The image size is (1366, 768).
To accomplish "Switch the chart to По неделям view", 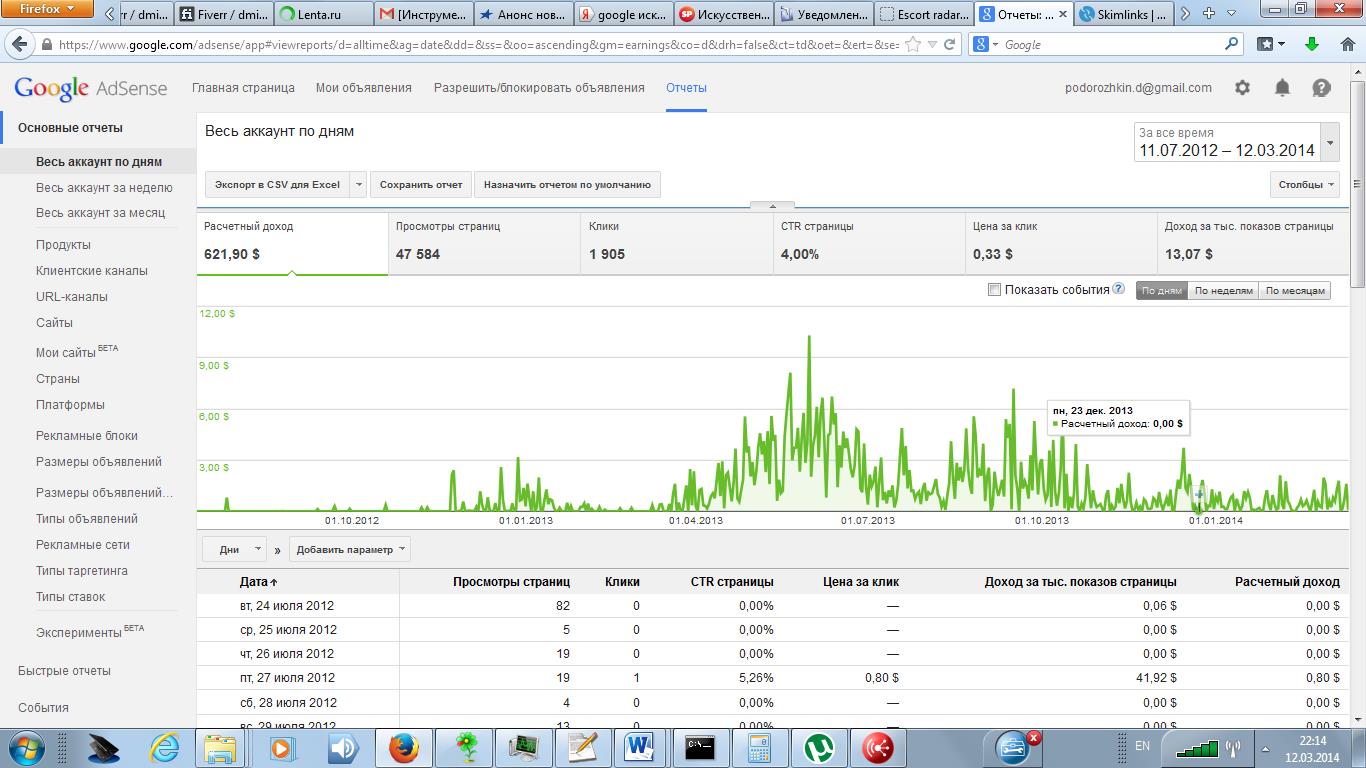I will (x=1223, y=290).
